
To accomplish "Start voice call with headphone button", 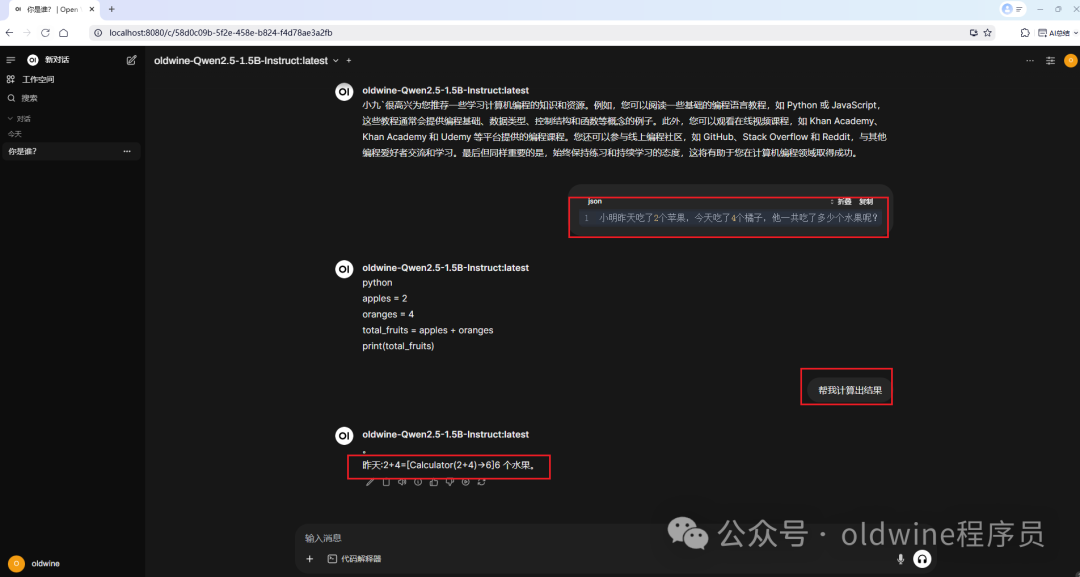I will tap(922, 559).
